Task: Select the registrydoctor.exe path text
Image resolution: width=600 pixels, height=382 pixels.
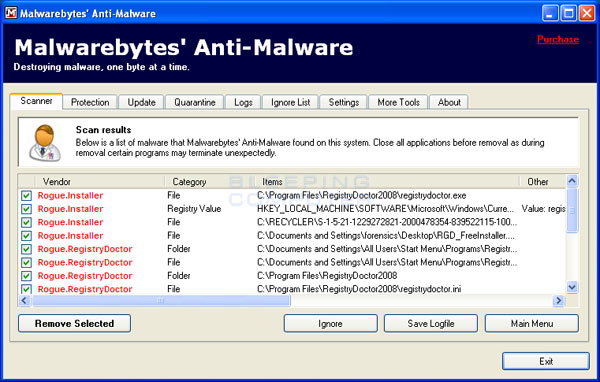Action: (362, 196)
